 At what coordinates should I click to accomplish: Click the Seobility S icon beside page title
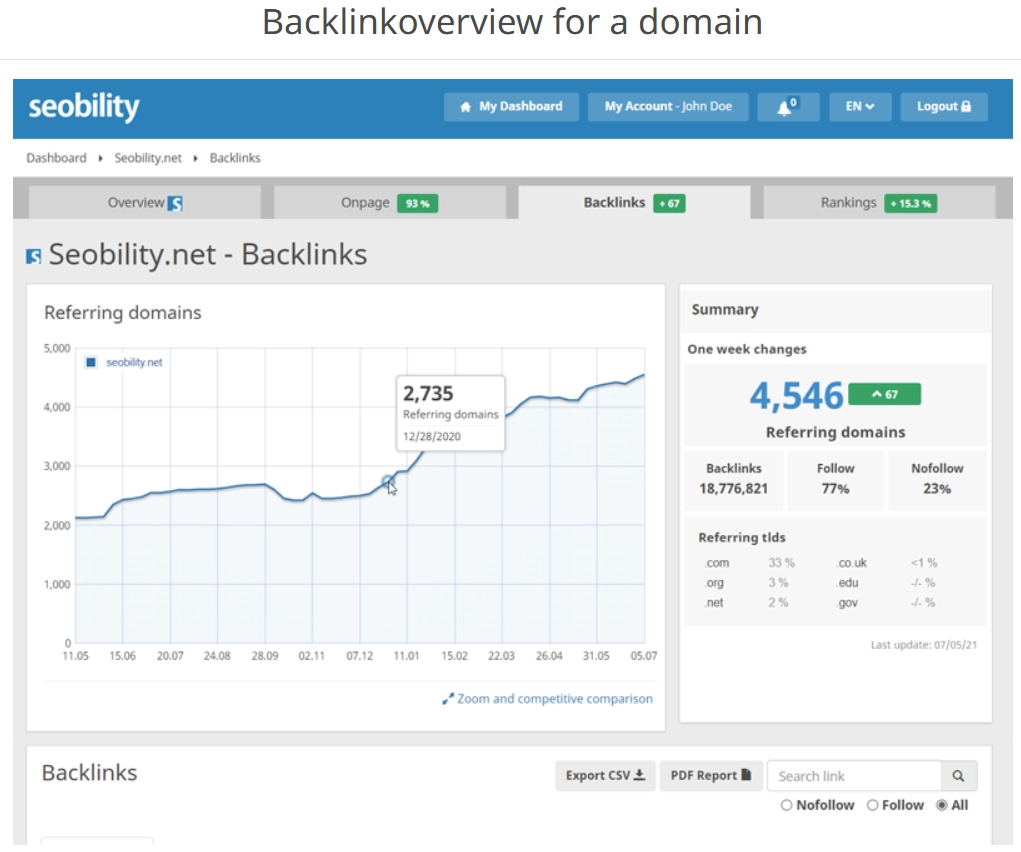34,256
